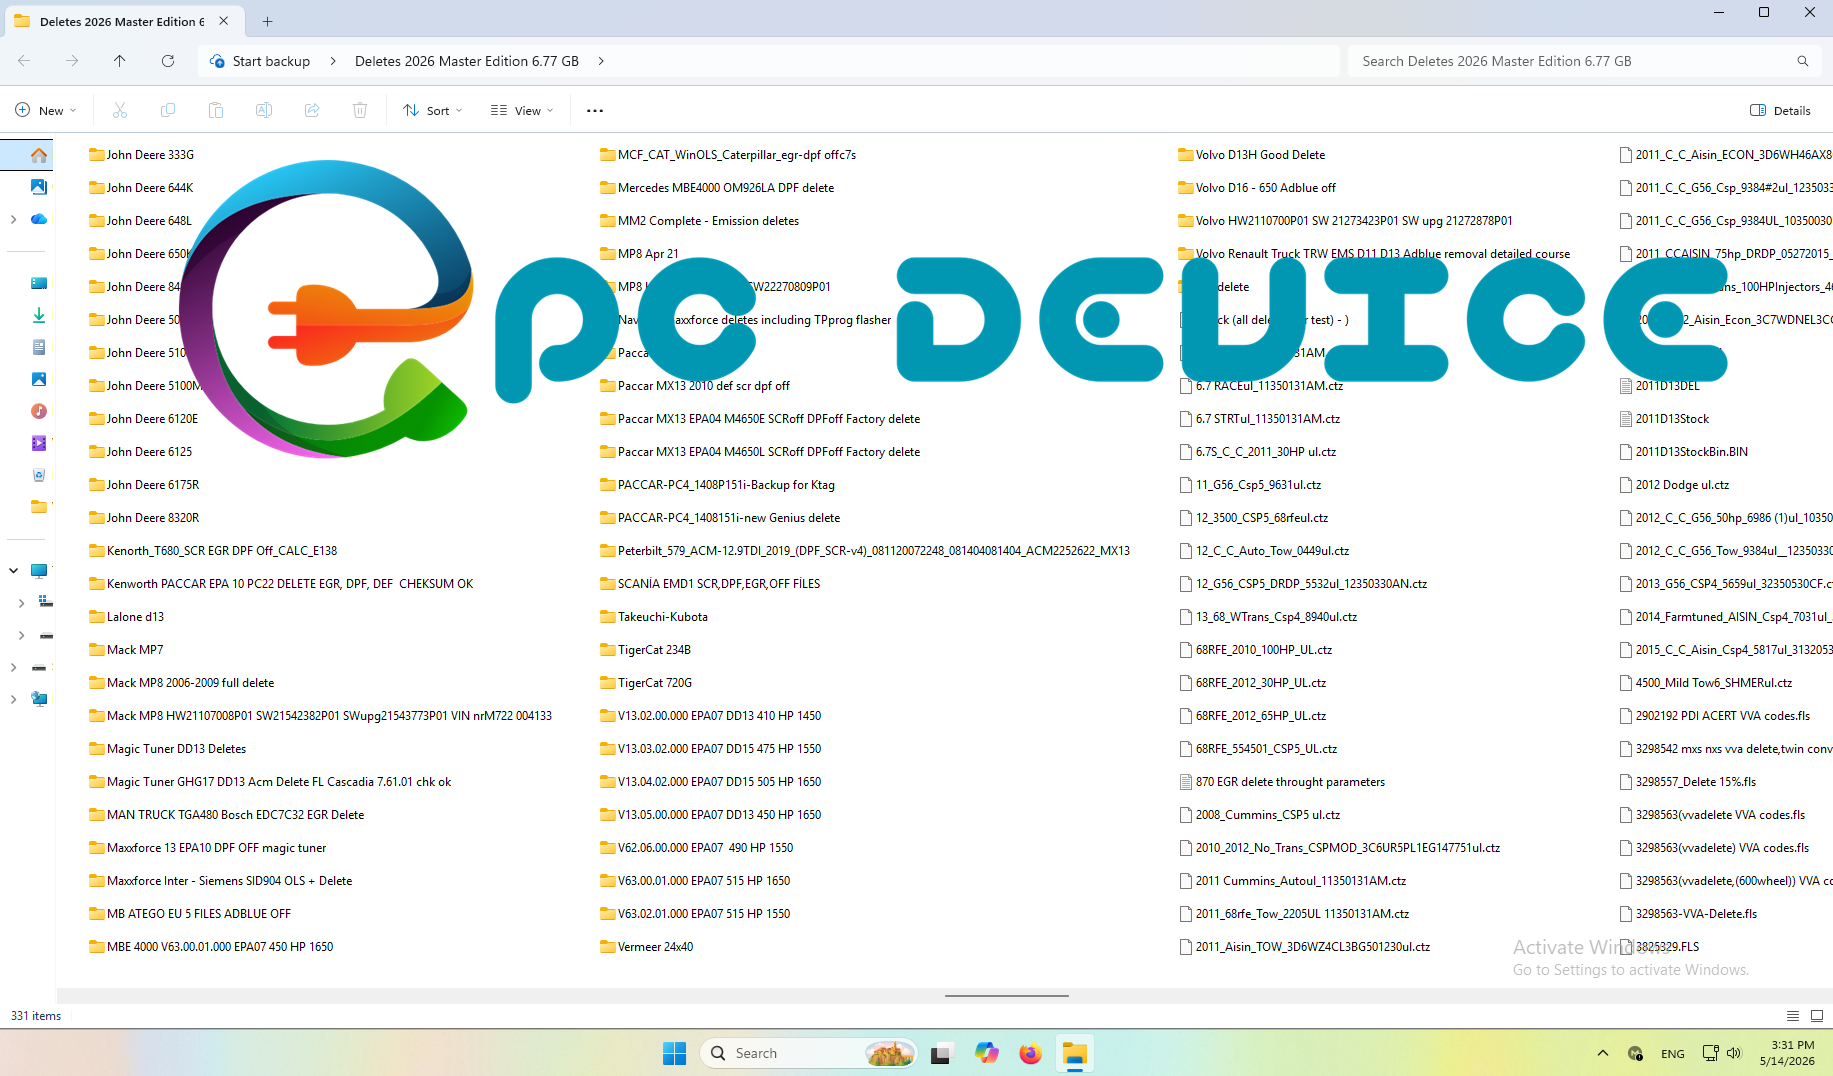Click the Forward navigation arrow
The height and width of the screenshot is (1076, 1833).
72,61
